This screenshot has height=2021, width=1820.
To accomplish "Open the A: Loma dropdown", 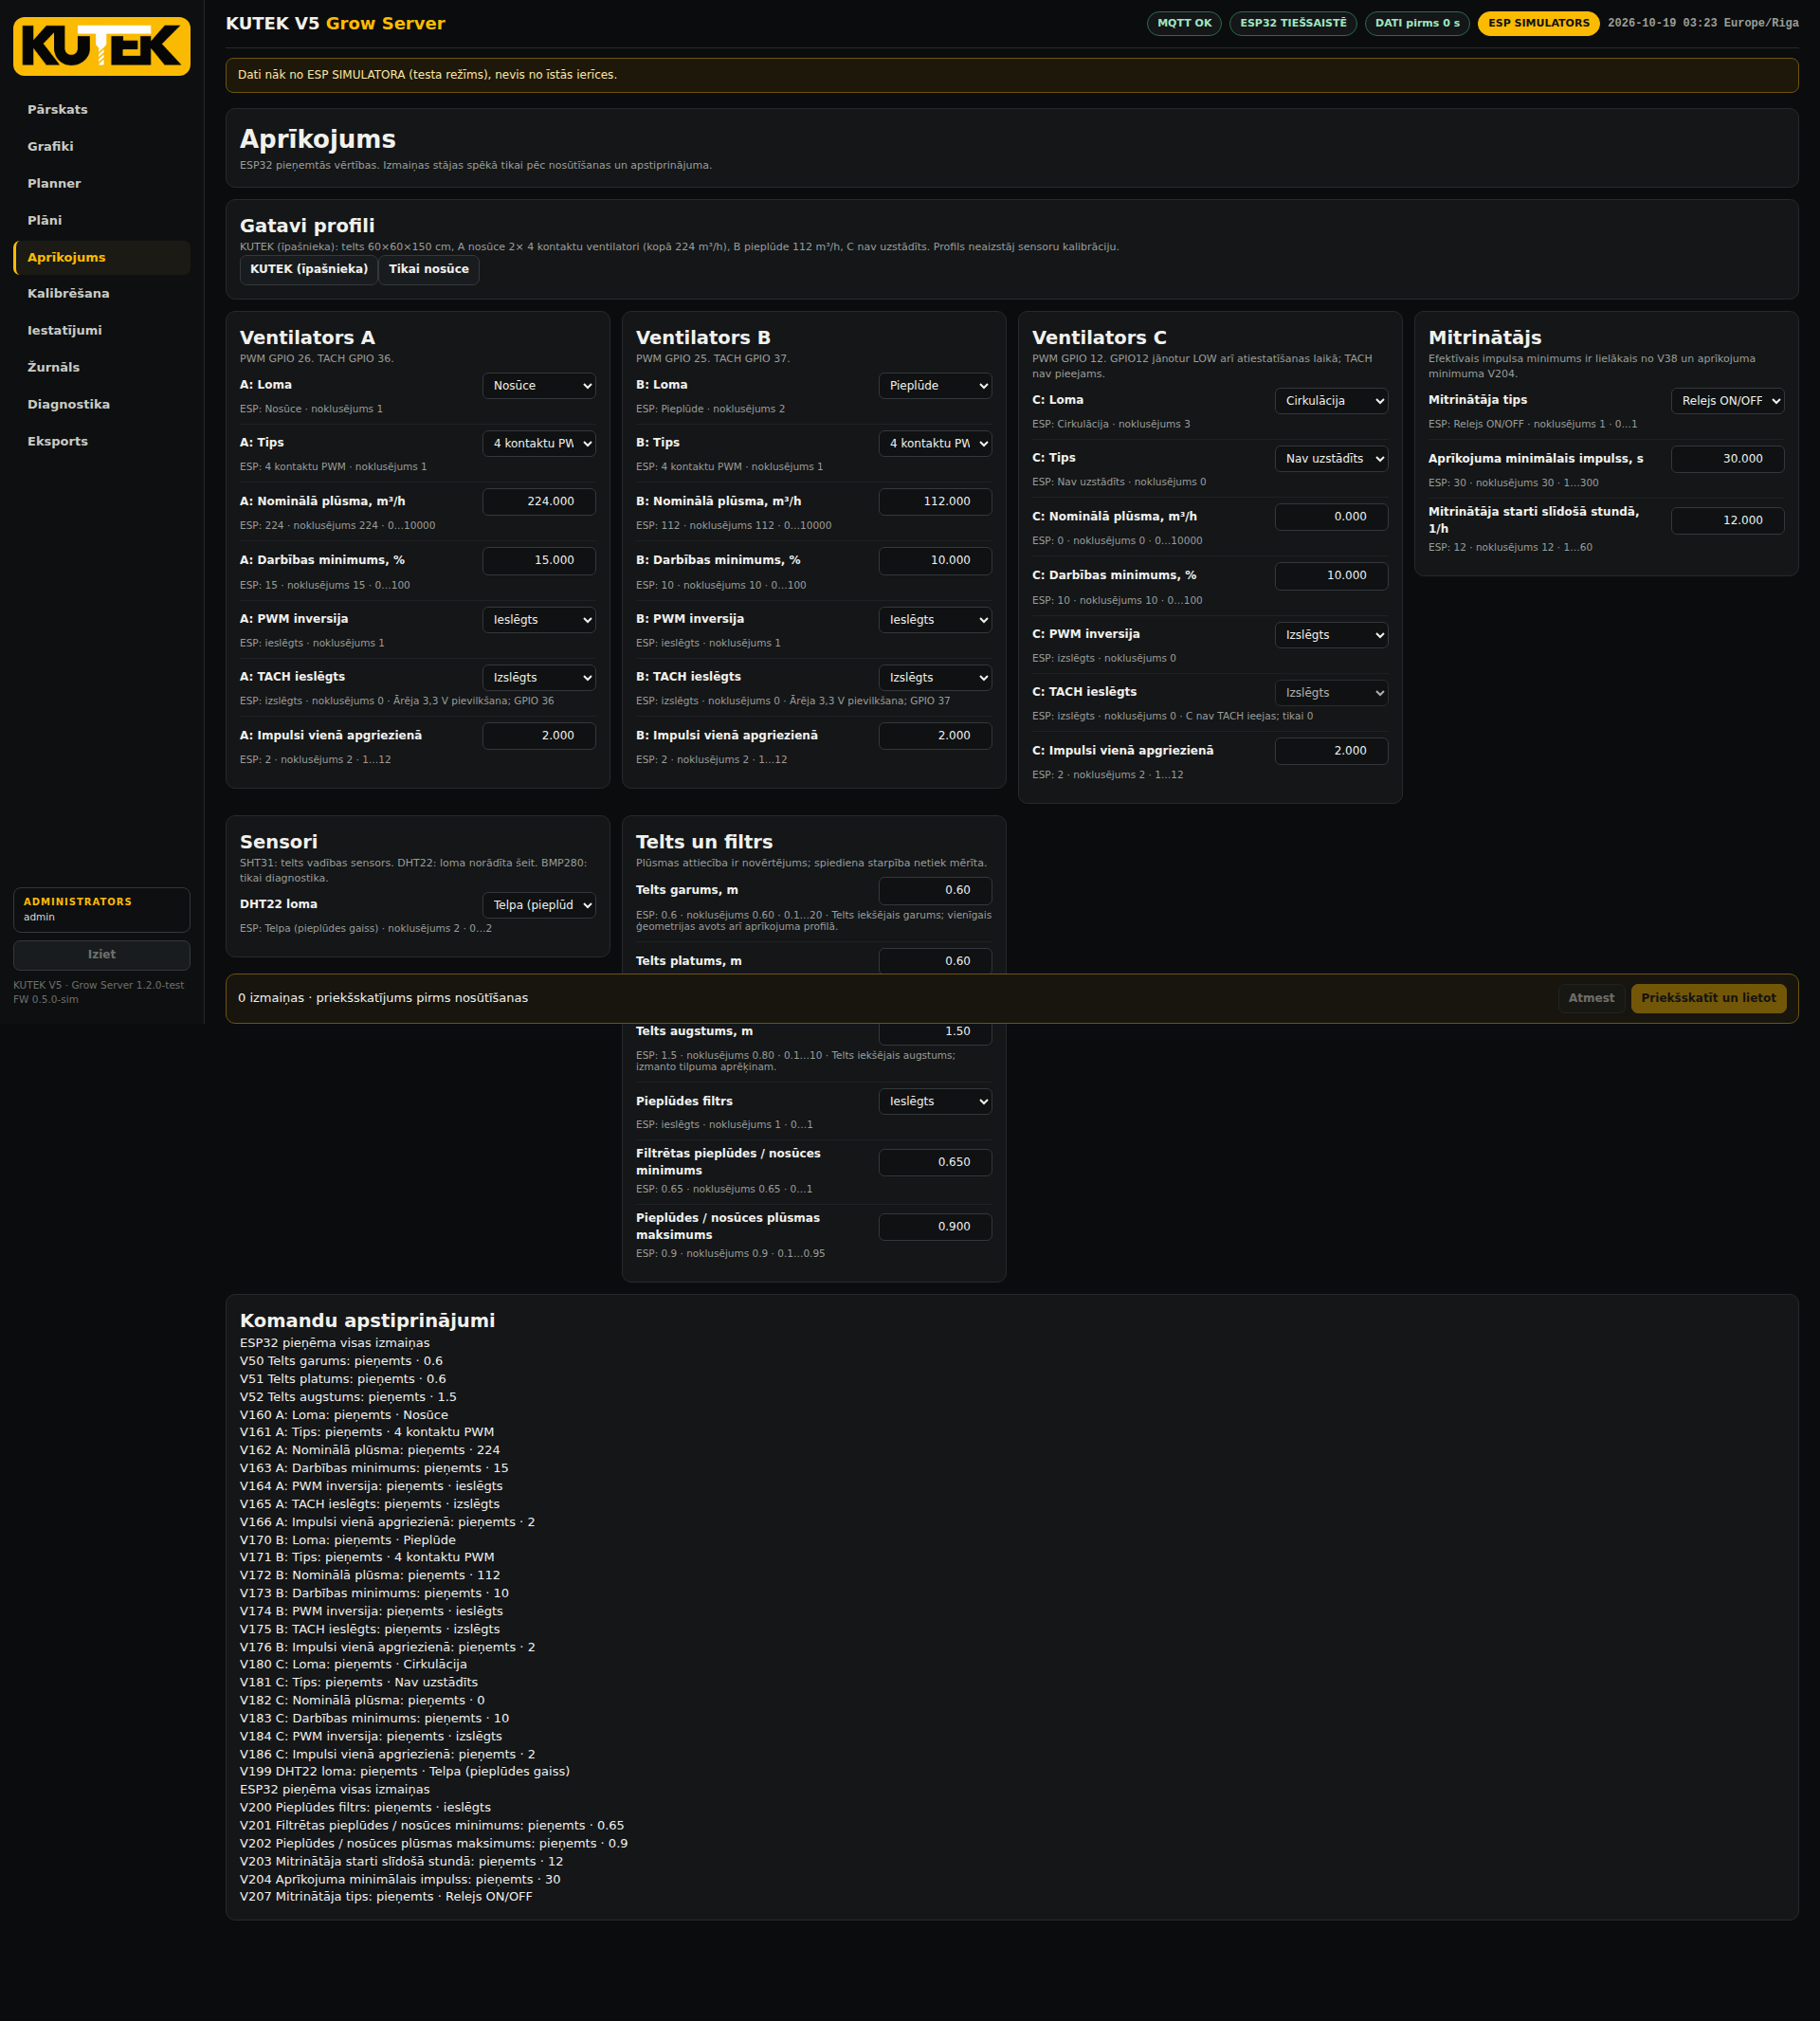I will tap(538, 386).
